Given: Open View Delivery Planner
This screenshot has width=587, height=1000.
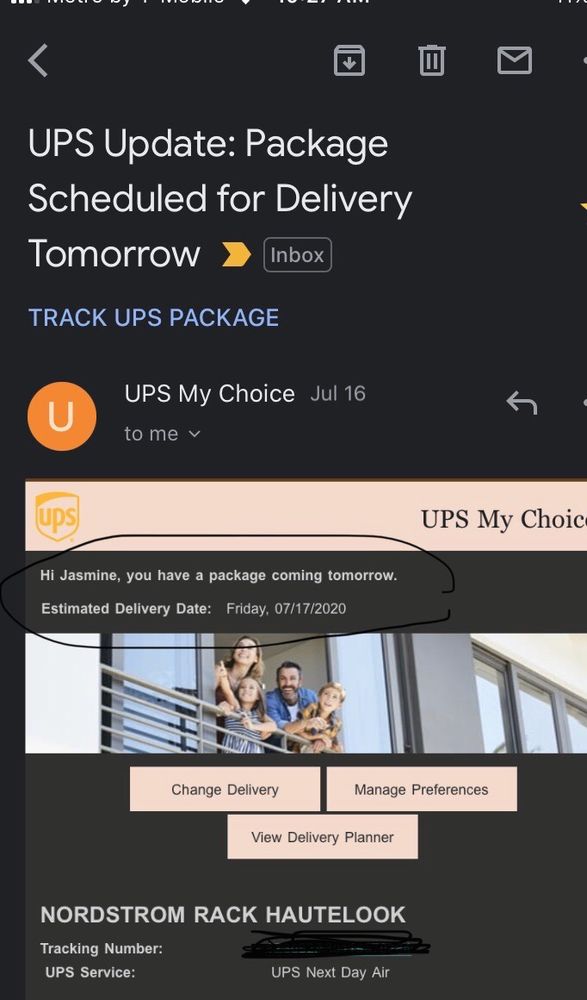Looking at the screenshot, I should point(322,837).
